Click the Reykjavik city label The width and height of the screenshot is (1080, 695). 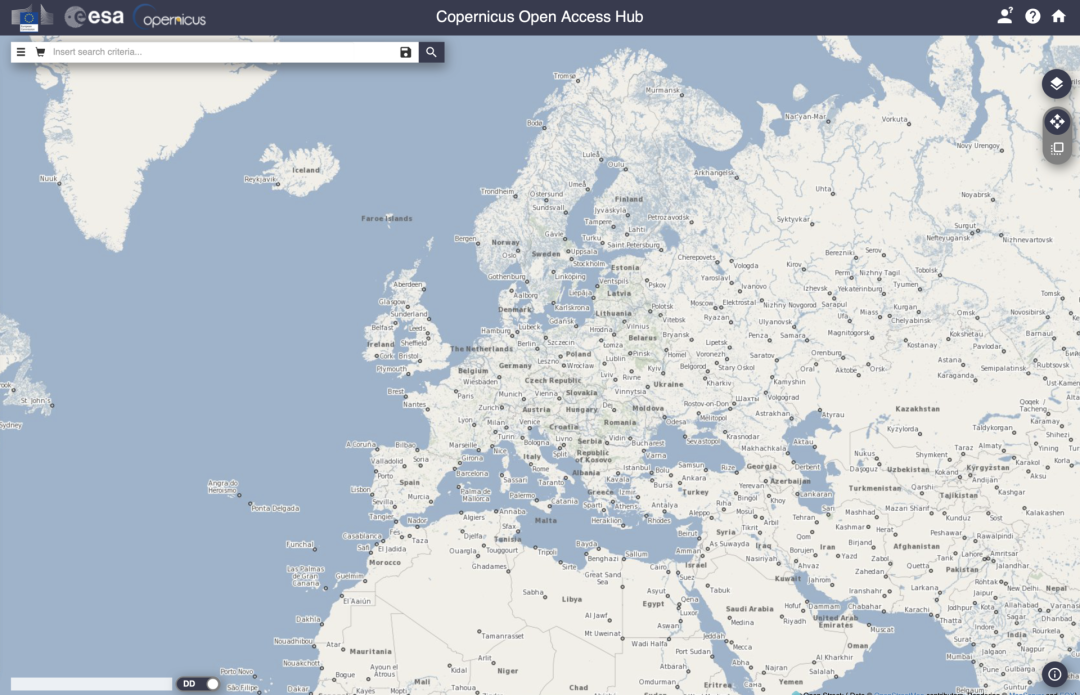[260, 179]
